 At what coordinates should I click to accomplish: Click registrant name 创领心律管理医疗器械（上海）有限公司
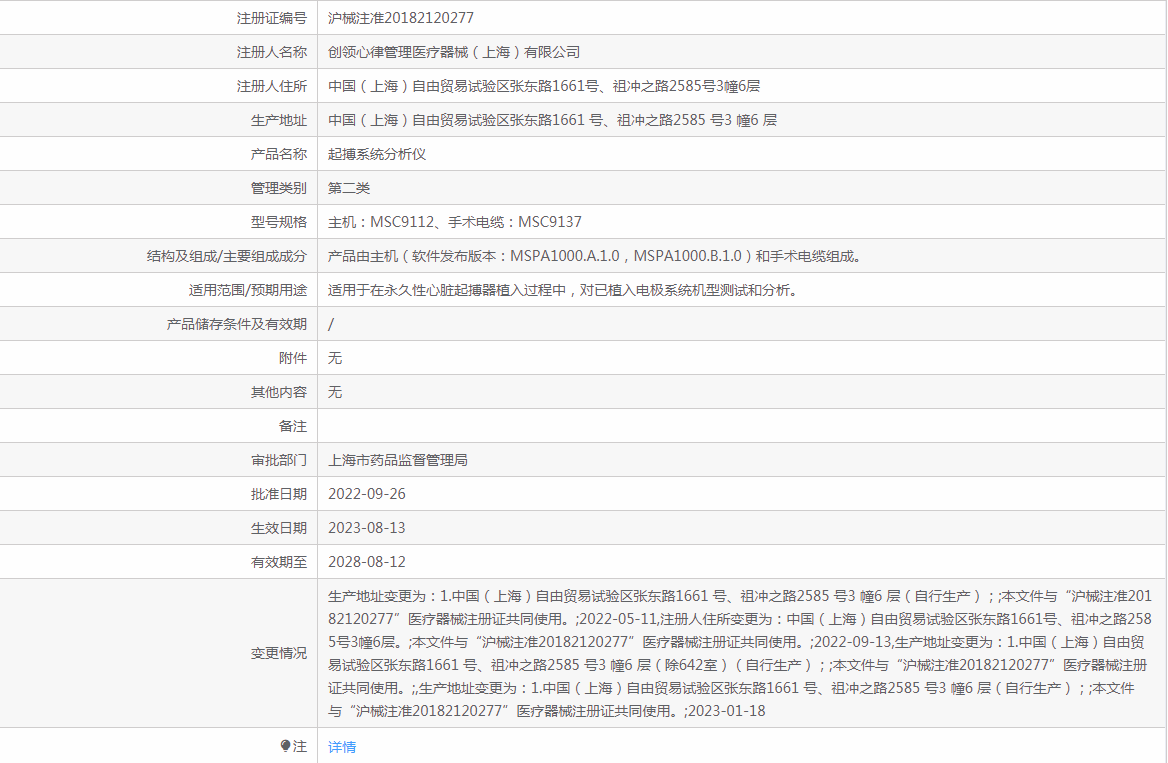pyautogui.click(x=454, y=52)
